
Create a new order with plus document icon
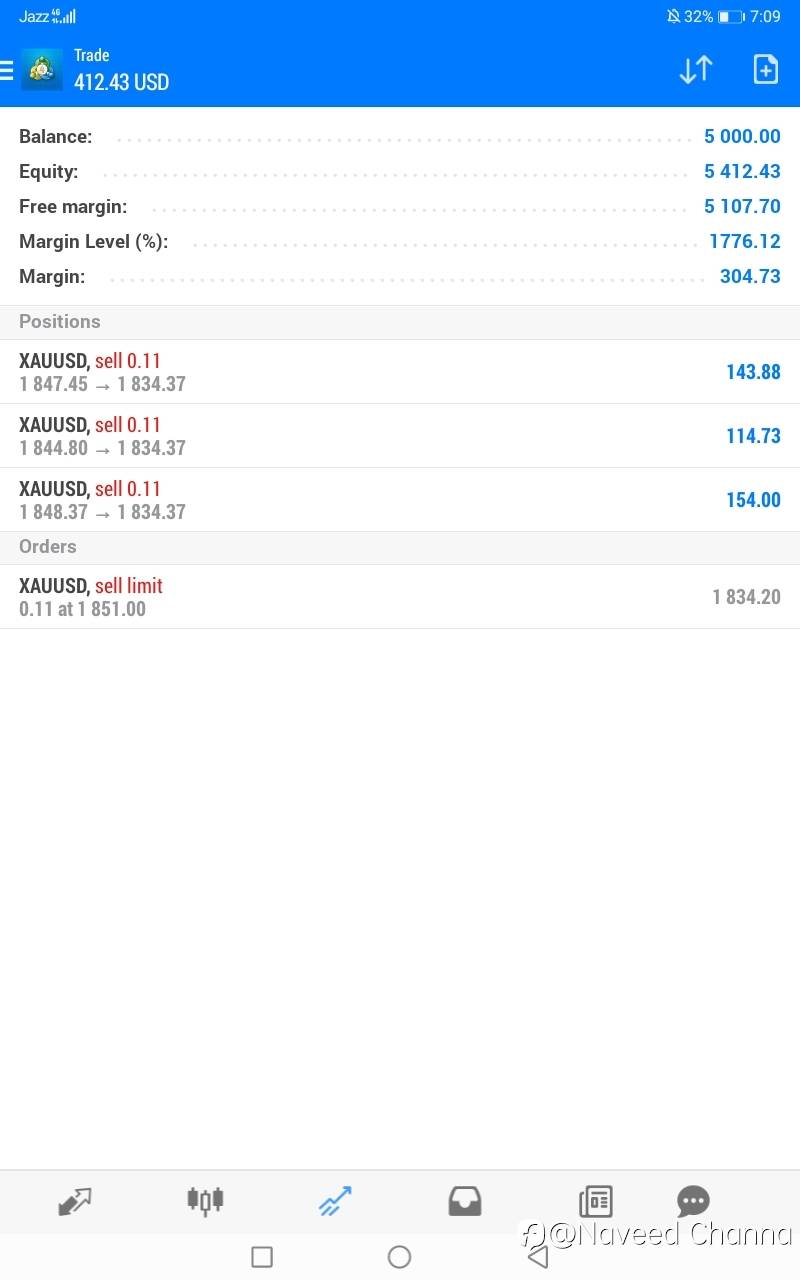pos(765,70)
